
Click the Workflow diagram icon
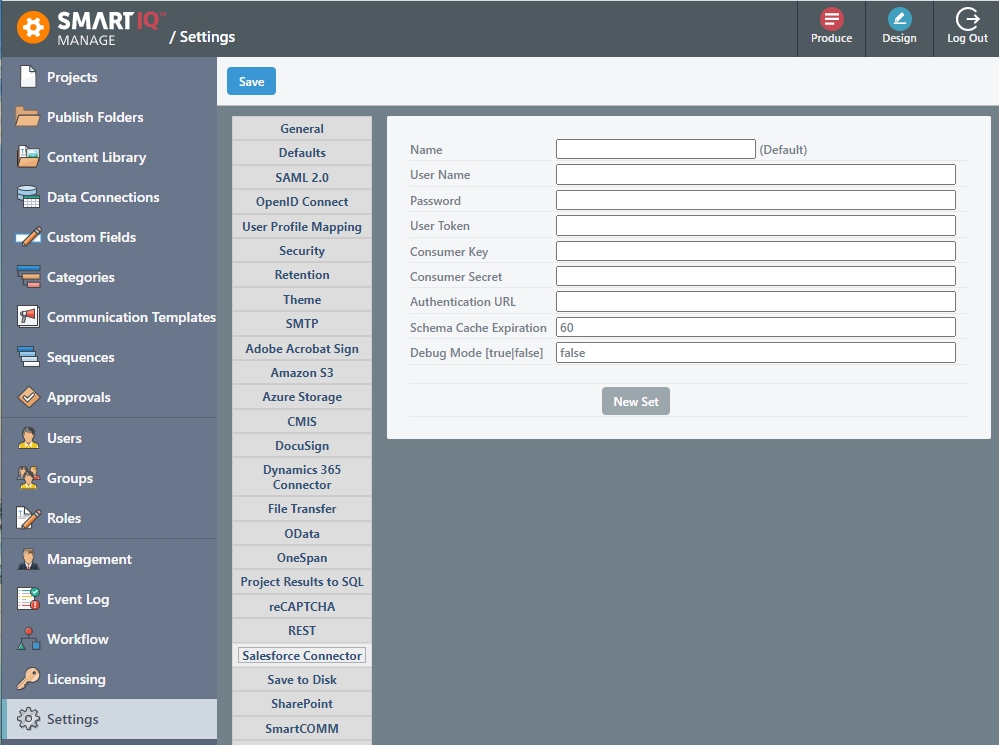point(28,639)
